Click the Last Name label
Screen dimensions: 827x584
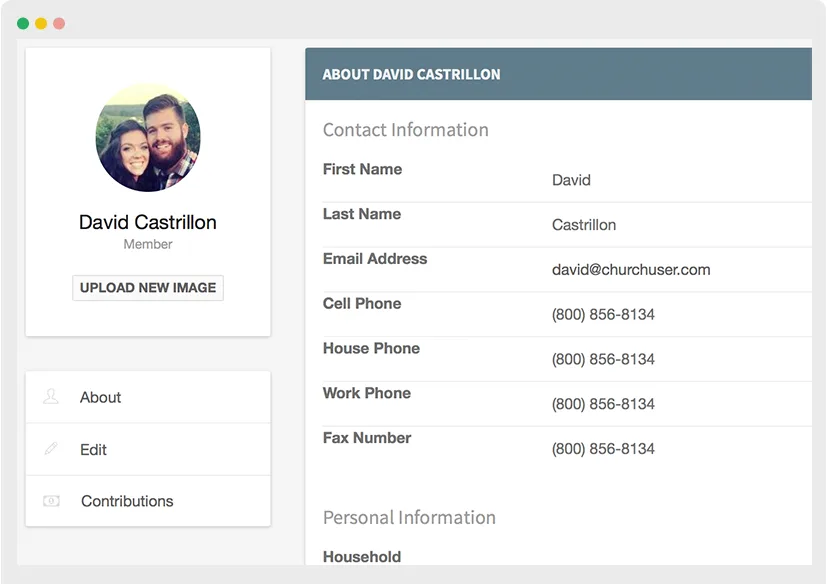pos(362,214)
